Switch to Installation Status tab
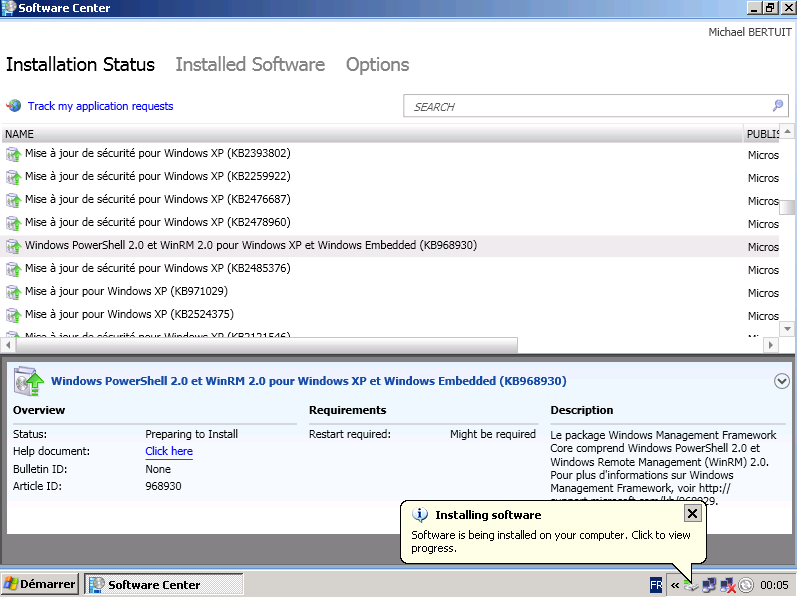The width and height of the screenshot is (797, 597). 80,65
